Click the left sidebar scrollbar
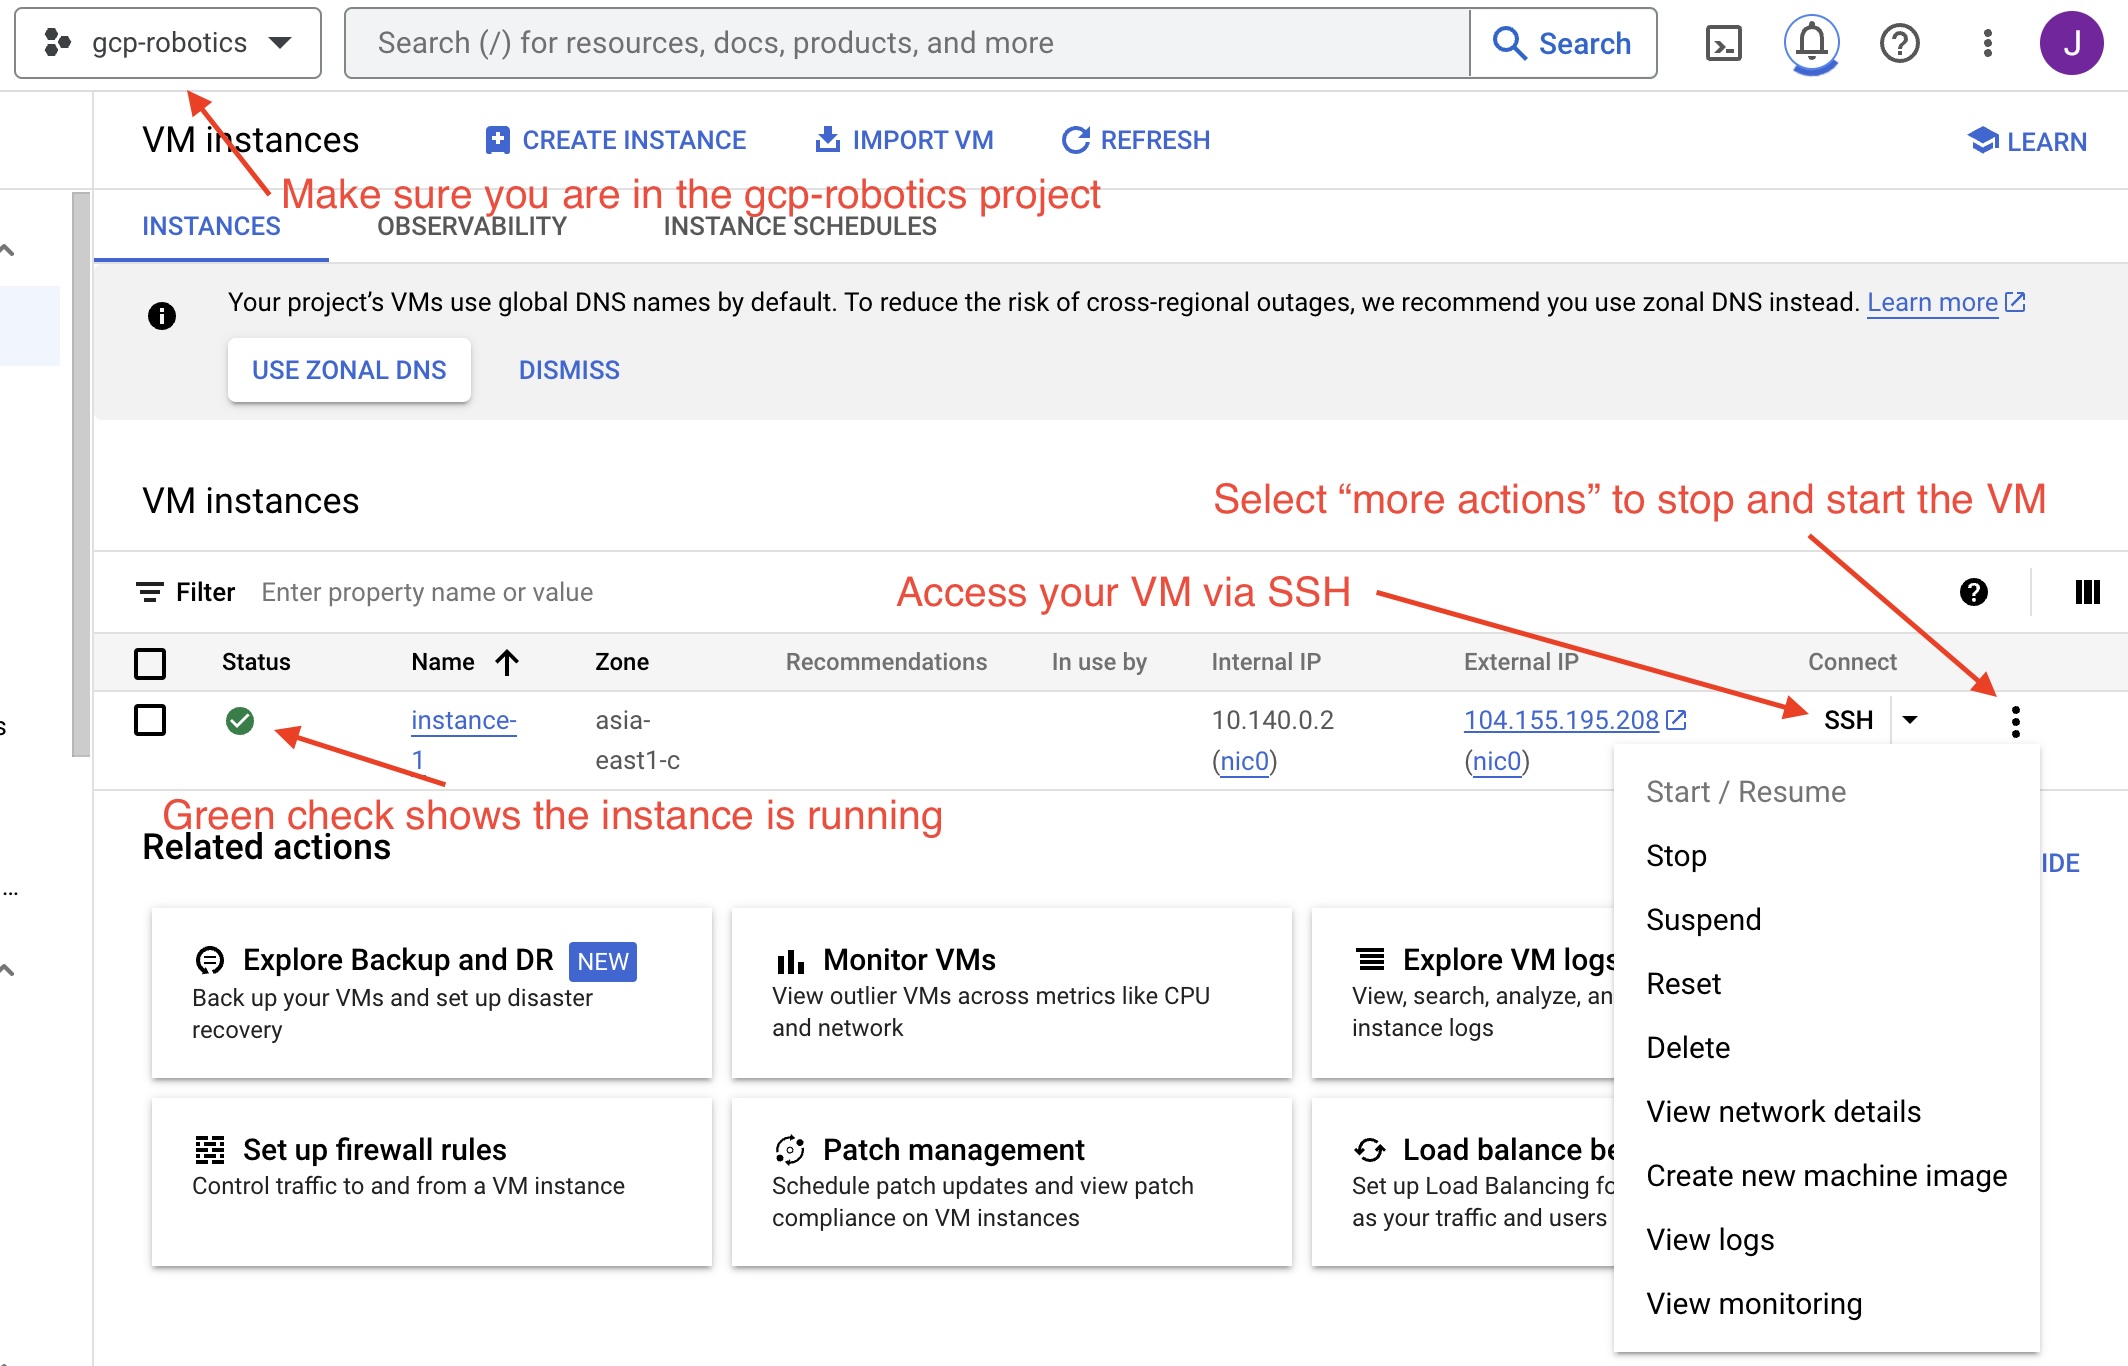This screenshot has height=1366, width=2128. [x=81, y=475]
